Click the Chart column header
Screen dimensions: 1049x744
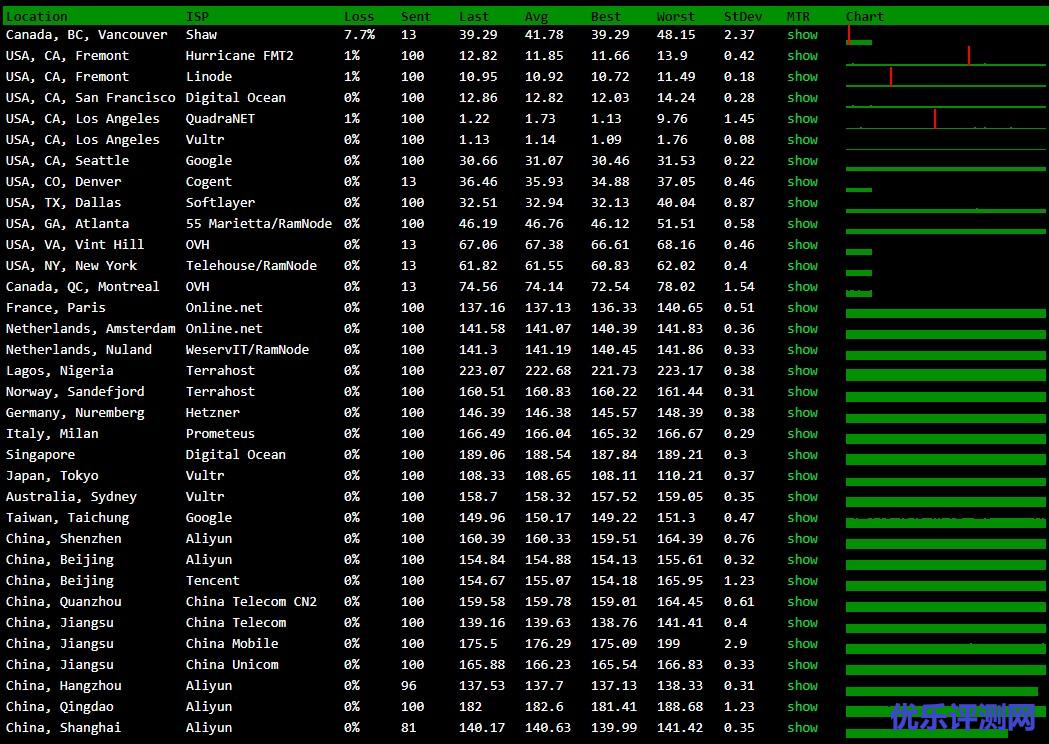[x=865, y=17]
